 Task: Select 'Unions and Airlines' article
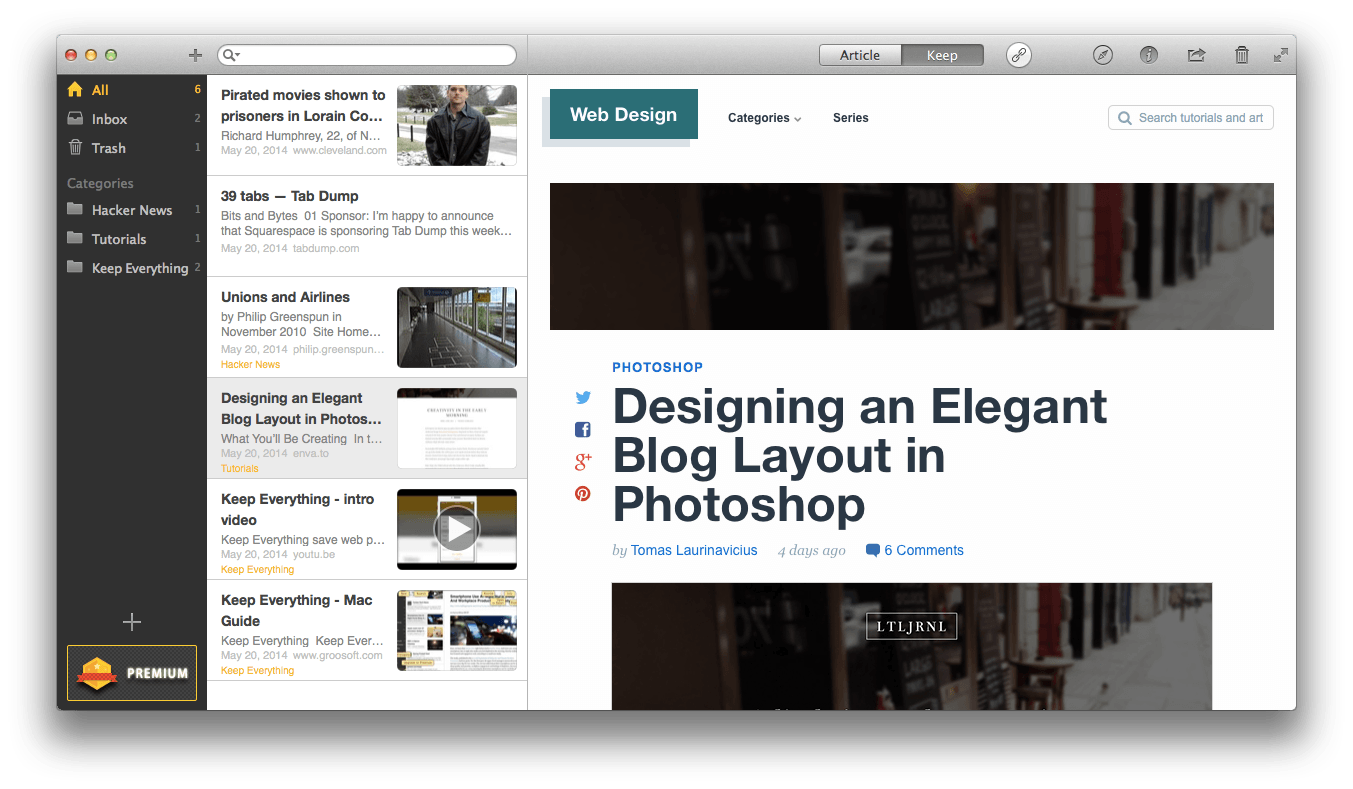click(x=367, y=328)
